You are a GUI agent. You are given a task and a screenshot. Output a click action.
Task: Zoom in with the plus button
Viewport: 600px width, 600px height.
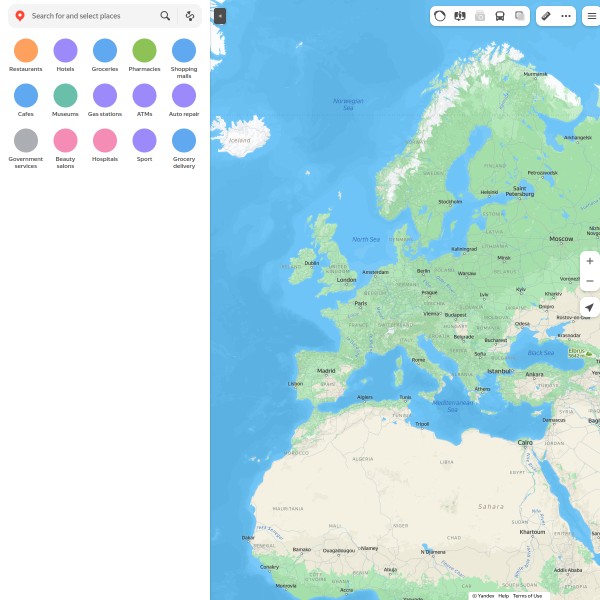pos(590,261)
